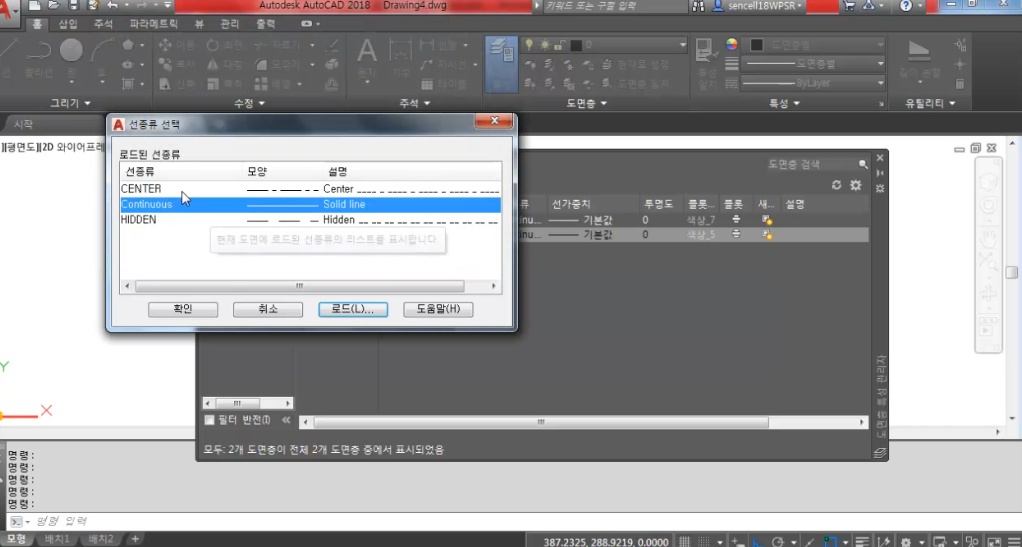Expand the 도면층 panel
Viewport: 1022px width, 547px height.
coord(587,103)
